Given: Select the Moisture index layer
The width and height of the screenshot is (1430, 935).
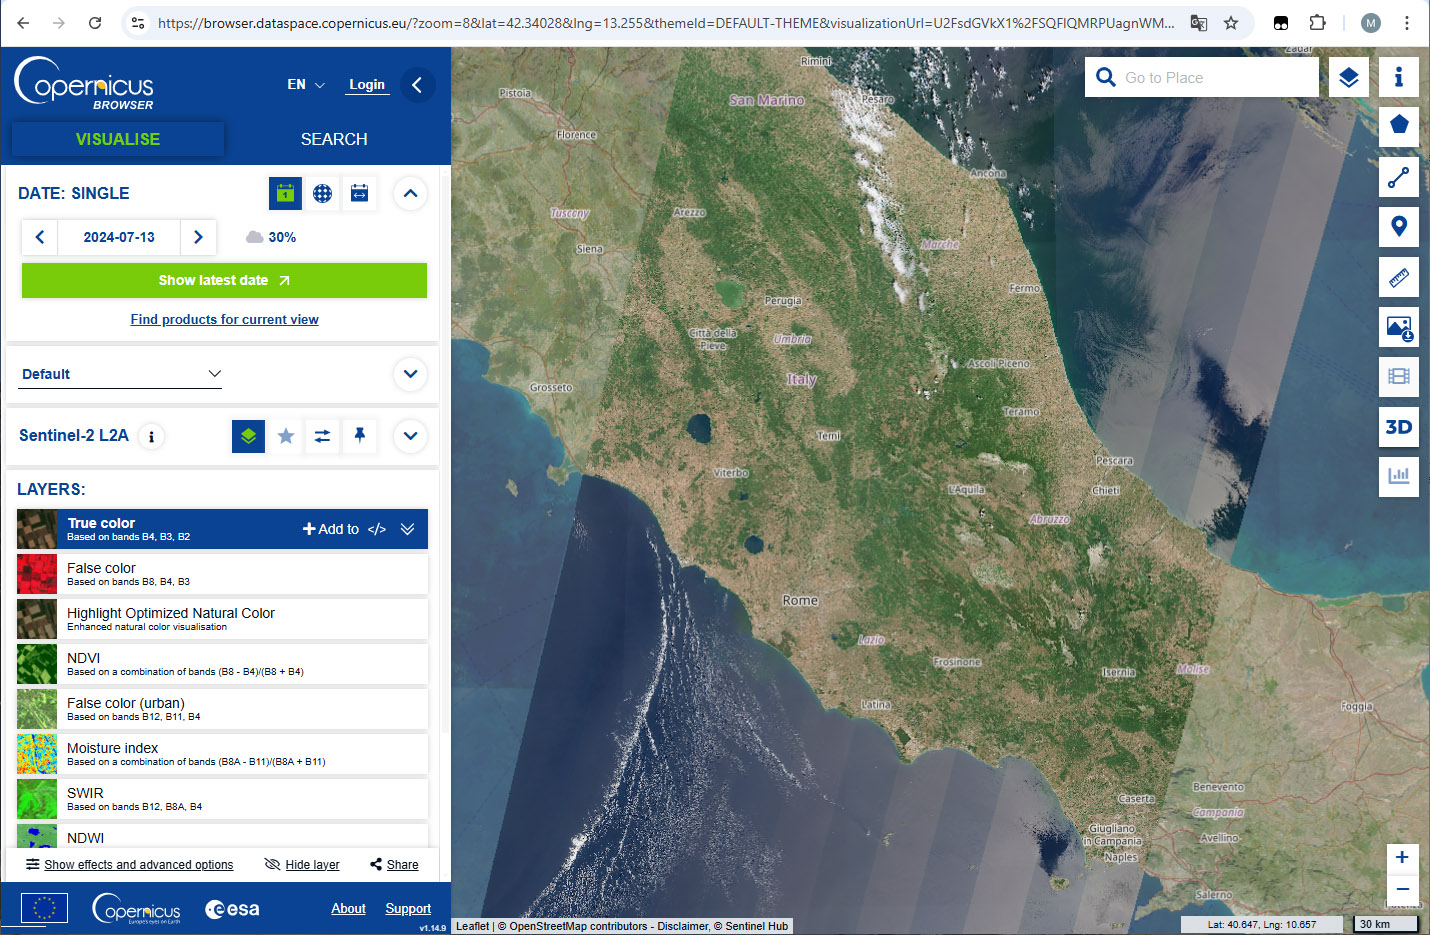Looking at the screenshot, I should tap(222, 754).
